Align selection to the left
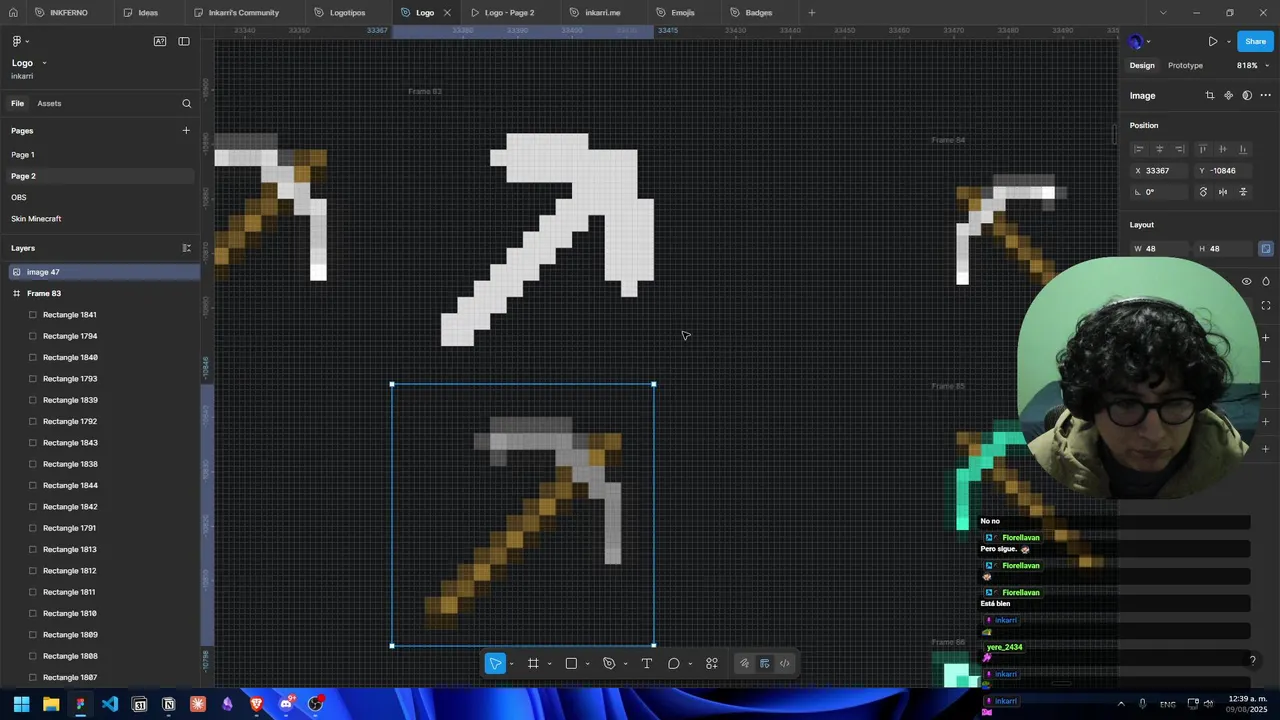 (x=1139, y=149)
